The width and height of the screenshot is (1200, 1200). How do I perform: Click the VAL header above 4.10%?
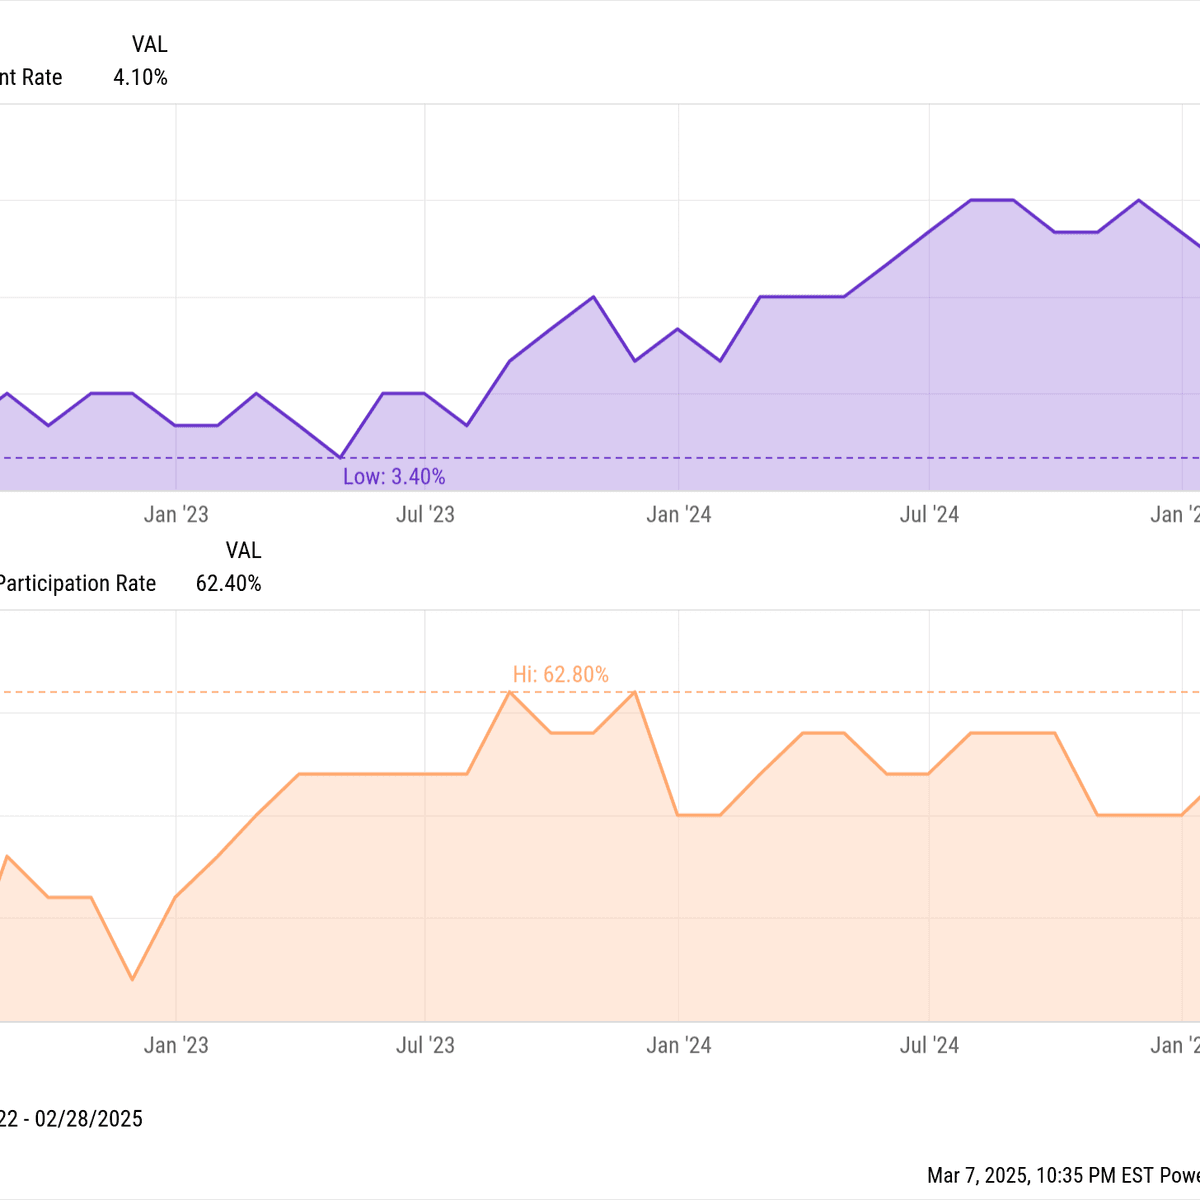pos(149,44)
